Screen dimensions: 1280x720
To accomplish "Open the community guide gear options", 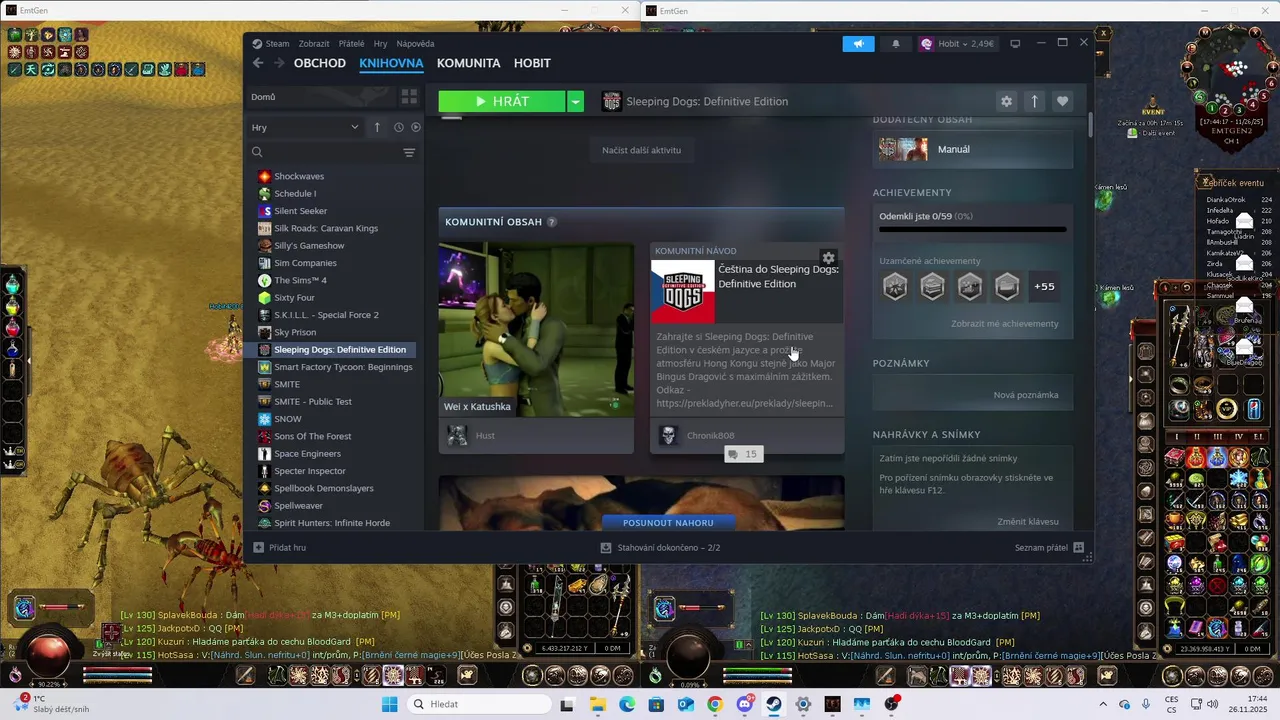I will point(828,258).
